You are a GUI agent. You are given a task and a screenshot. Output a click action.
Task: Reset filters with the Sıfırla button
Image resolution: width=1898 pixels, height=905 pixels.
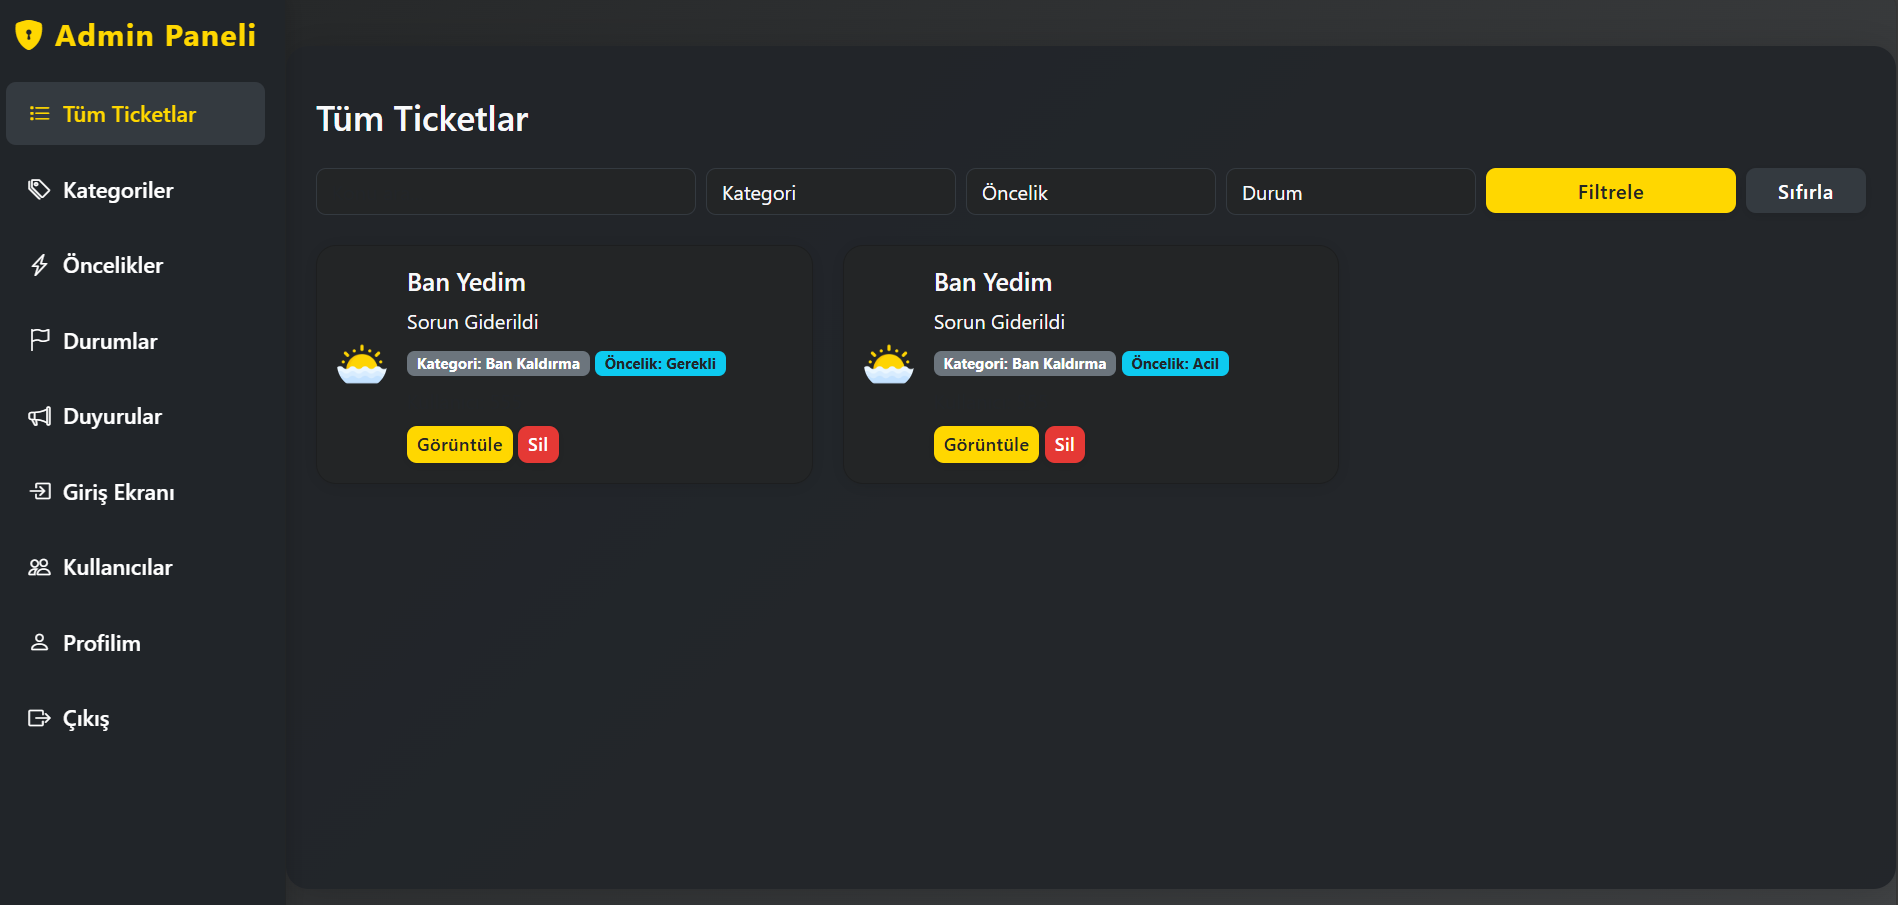[x=1806, y=191]
